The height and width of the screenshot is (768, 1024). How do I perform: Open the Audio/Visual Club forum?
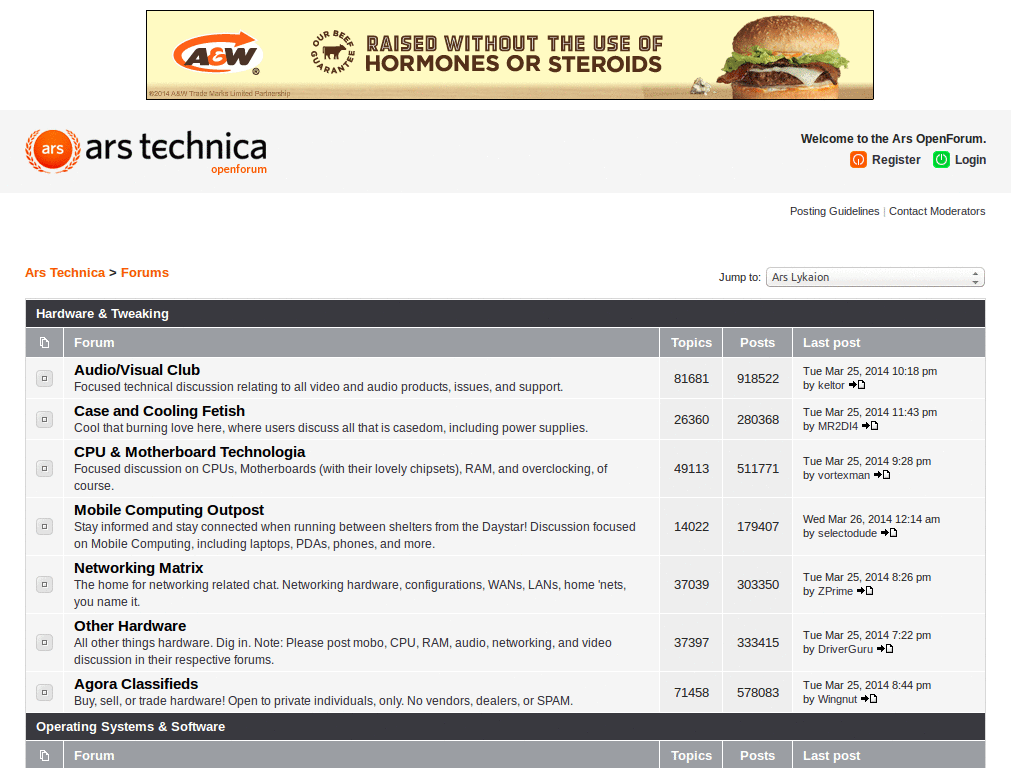coord(137,370)
